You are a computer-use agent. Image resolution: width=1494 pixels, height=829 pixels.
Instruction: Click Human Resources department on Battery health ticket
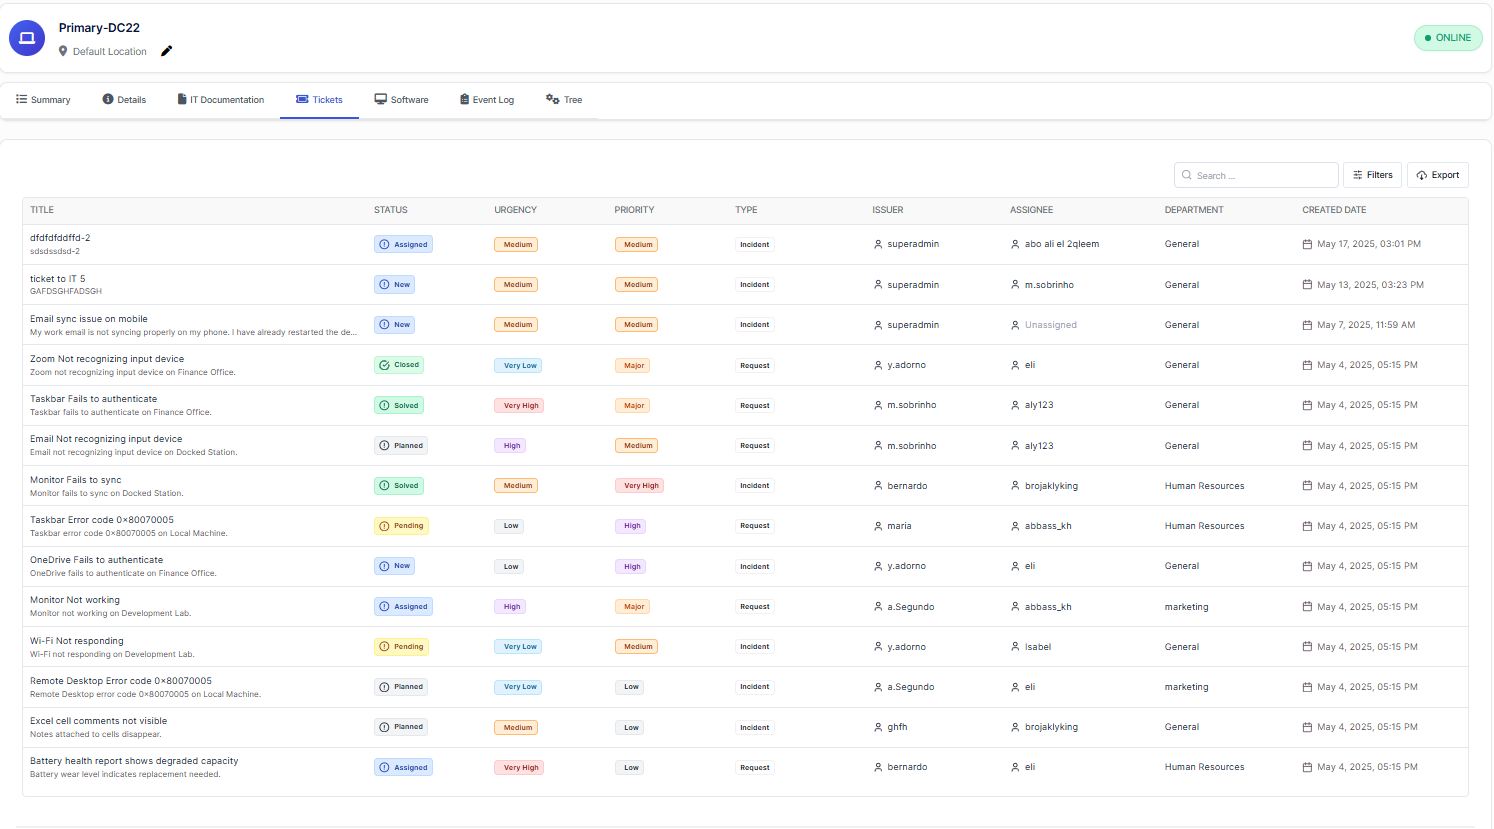pos(1205,767)
